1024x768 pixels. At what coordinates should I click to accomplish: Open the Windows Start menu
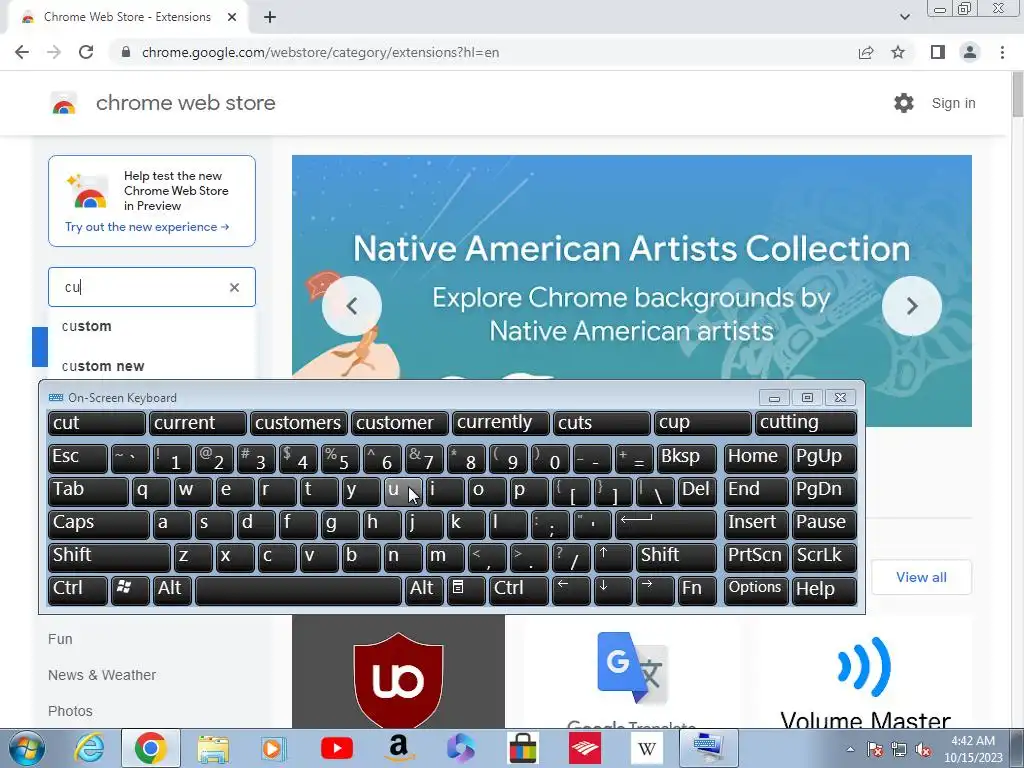(x=25, y=748)
